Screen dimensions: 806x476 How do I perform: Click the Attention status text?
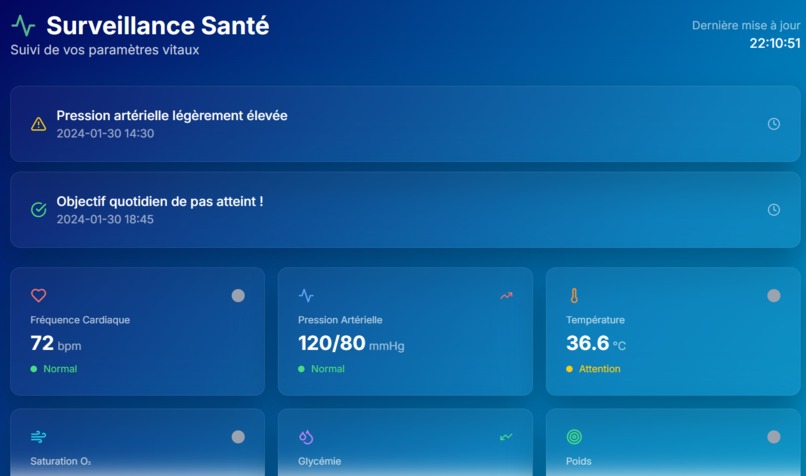click(x=600, y=369)
